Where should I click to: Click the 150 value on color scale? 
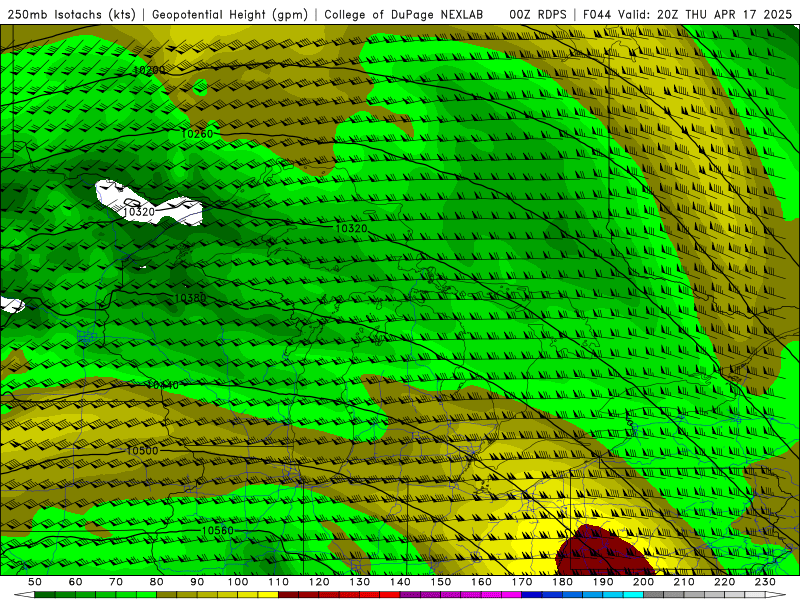[441, 582]
